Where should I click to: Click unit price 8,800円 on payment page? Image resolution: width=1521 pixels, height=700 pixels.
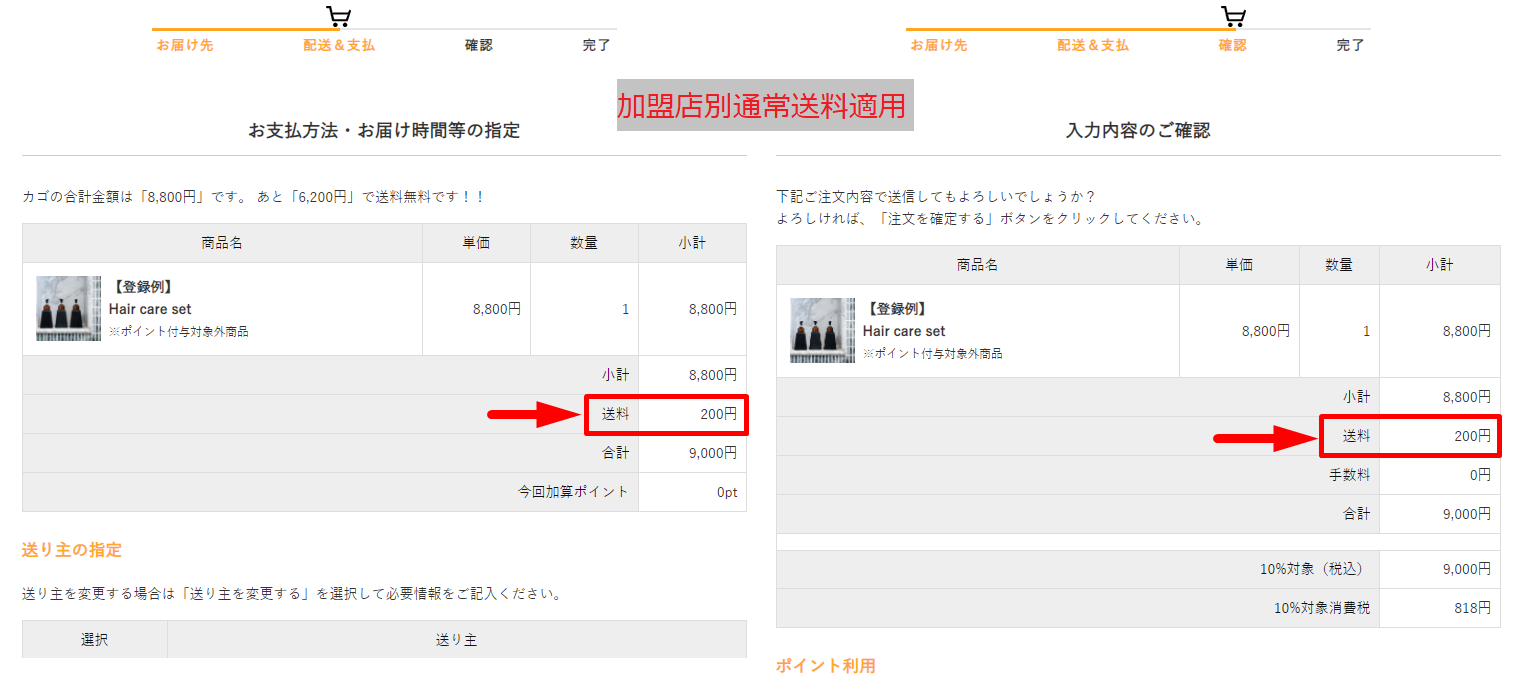497,309
